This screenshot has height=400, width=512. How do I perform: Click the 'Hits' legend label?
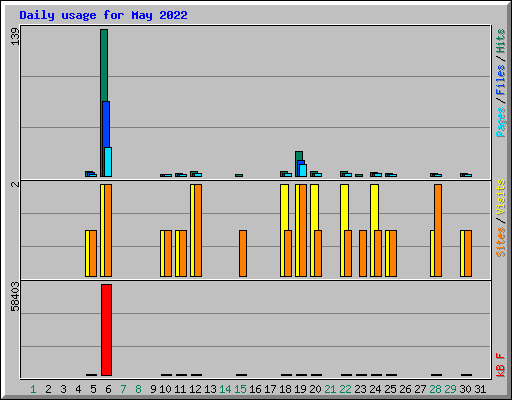pyautogui.click(x=500, y=41)
